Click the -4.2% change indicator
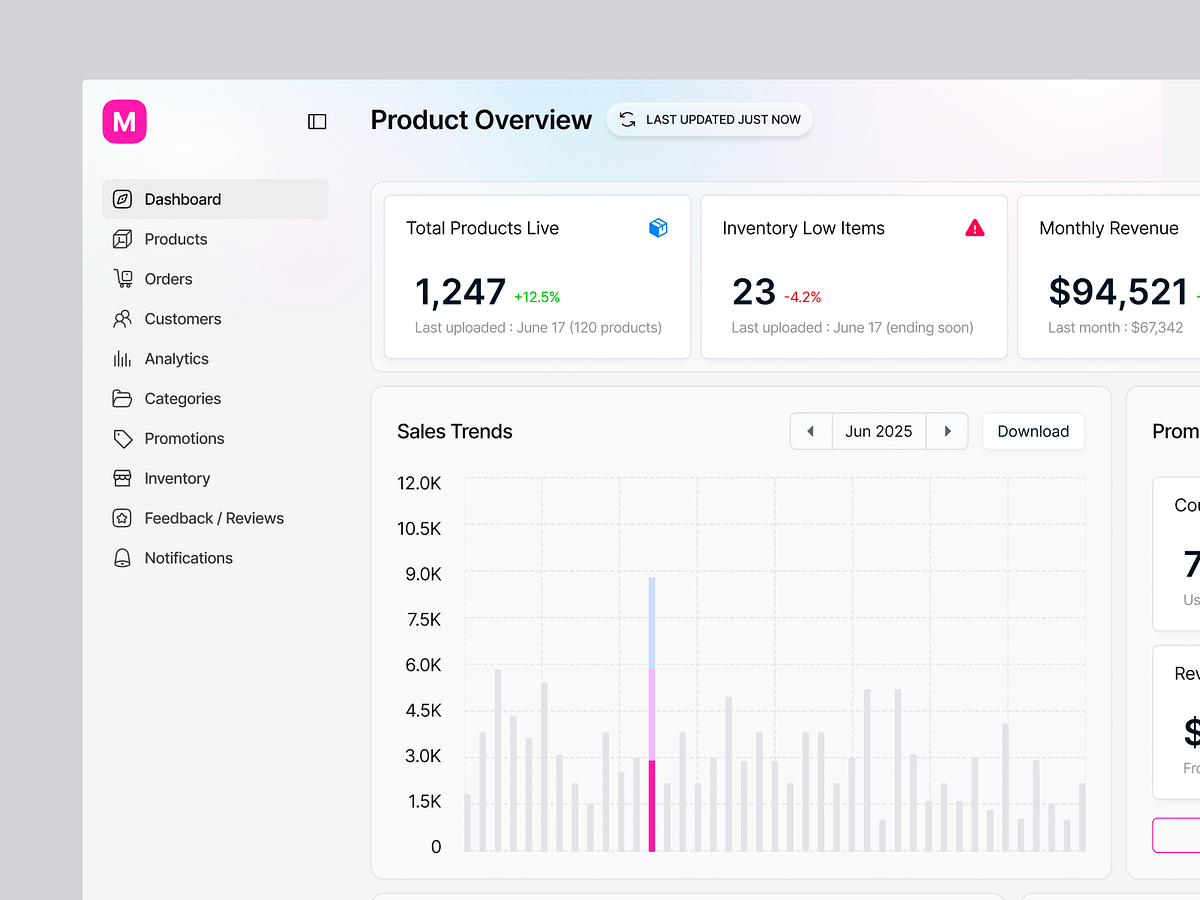This screenshot has height=900, width=1200. pyautogui.click(x=802, y=297)
